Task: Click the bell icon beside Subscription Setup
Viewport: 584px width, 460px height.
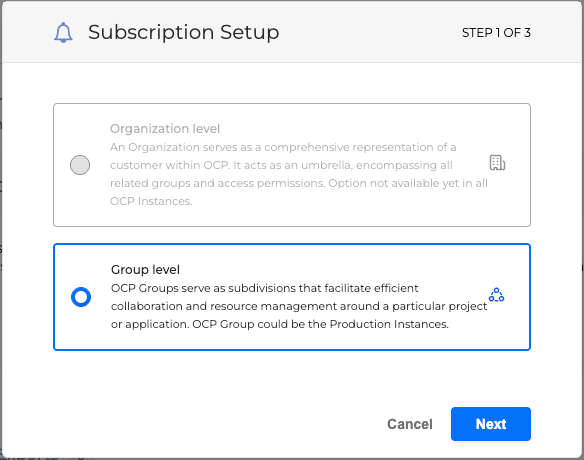Action: (63, 32)
